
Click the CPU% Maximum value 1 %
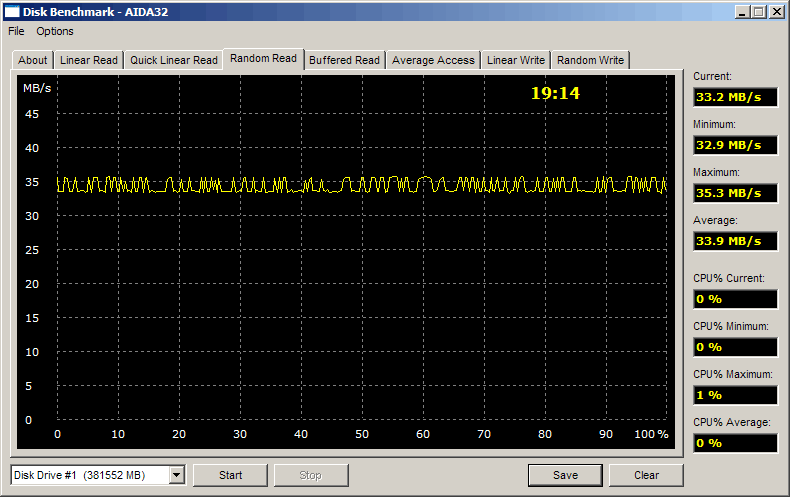pyautogui.click(x=735, y=395)
